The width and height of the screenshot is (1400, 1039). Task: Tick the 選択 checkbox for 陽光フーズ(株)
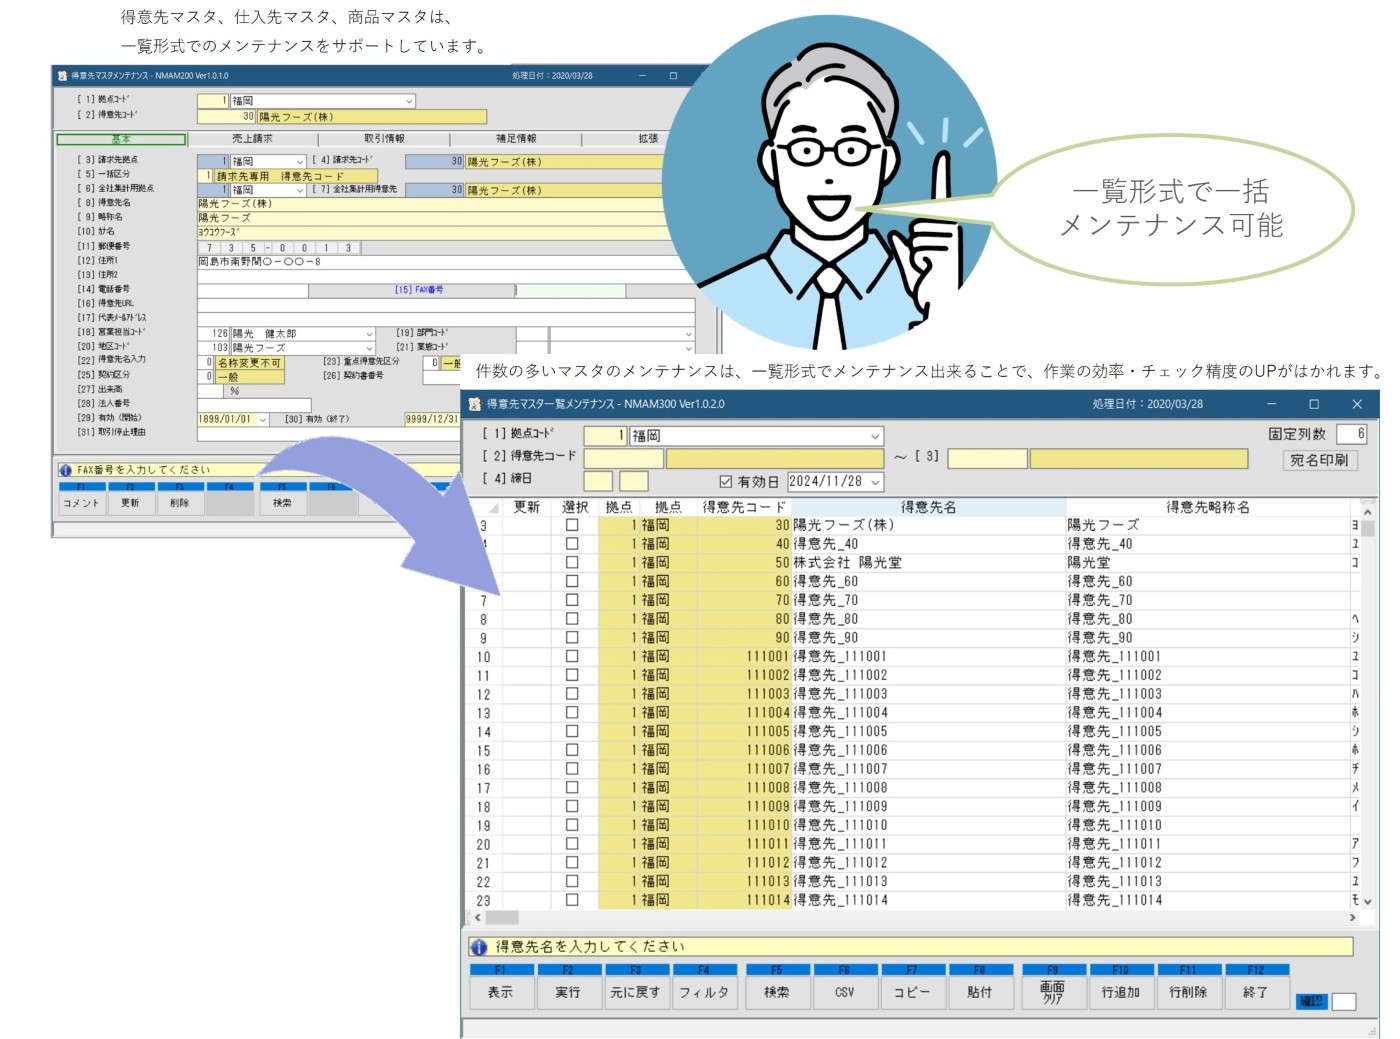572,525
